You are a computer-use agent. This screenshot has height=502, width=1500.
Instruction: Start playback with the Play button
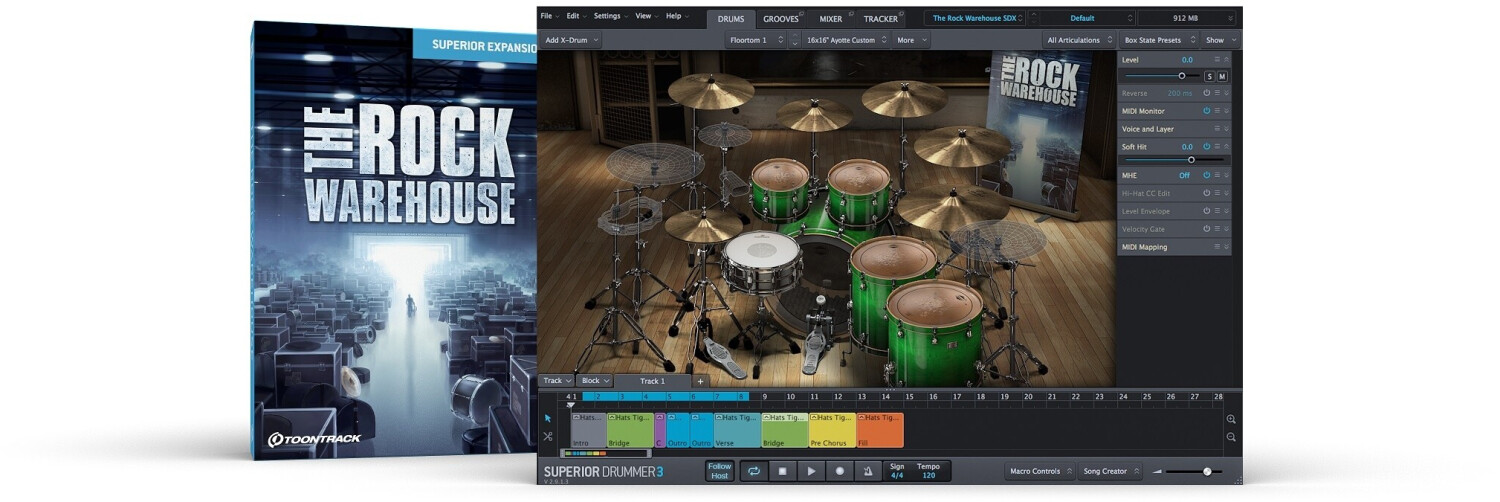811,471
